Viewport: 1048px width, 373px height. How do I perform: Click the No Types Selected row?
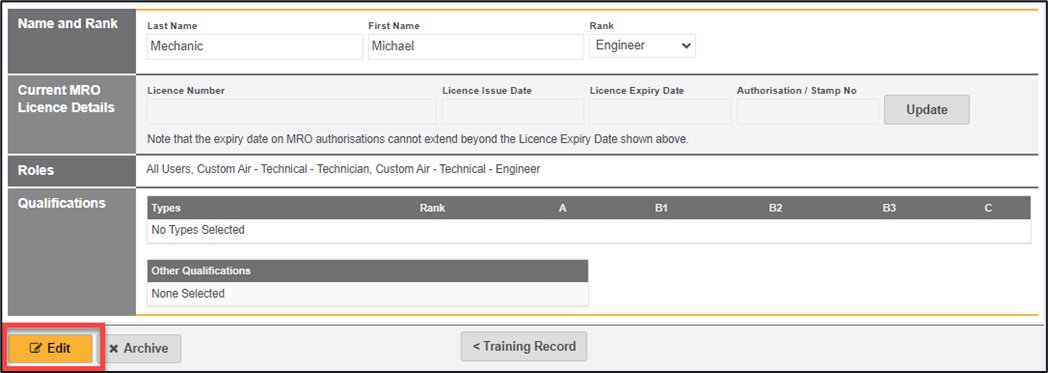tap(589, 231)
